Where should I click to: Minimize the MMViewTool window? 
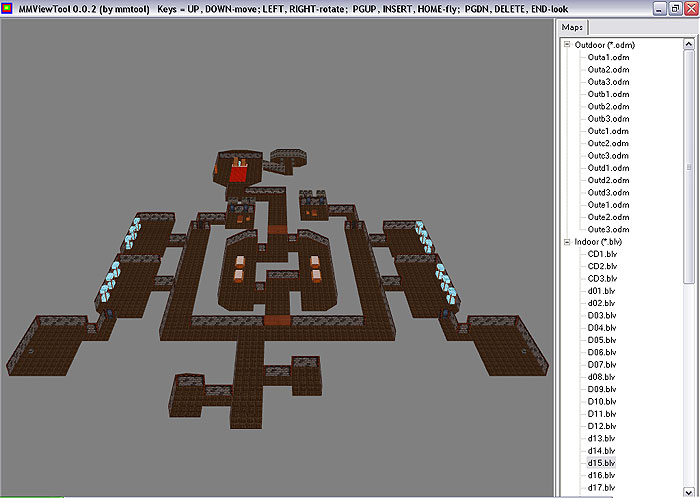click(662, 8)
